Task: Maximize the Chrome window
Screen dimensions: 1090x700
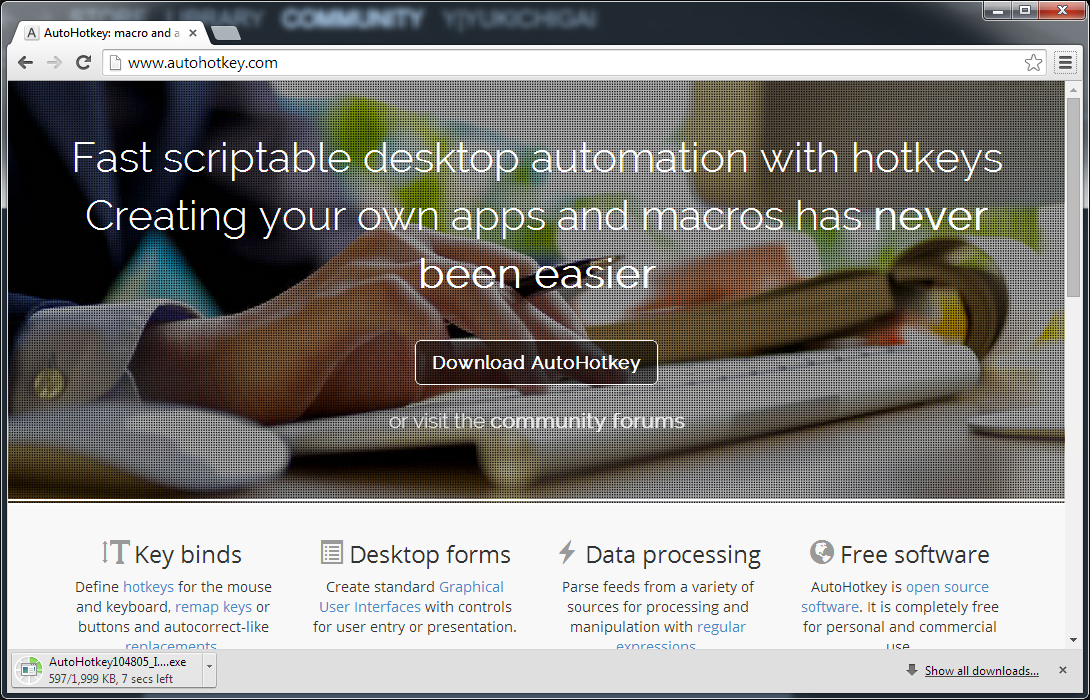Action: pos(1025,10)
